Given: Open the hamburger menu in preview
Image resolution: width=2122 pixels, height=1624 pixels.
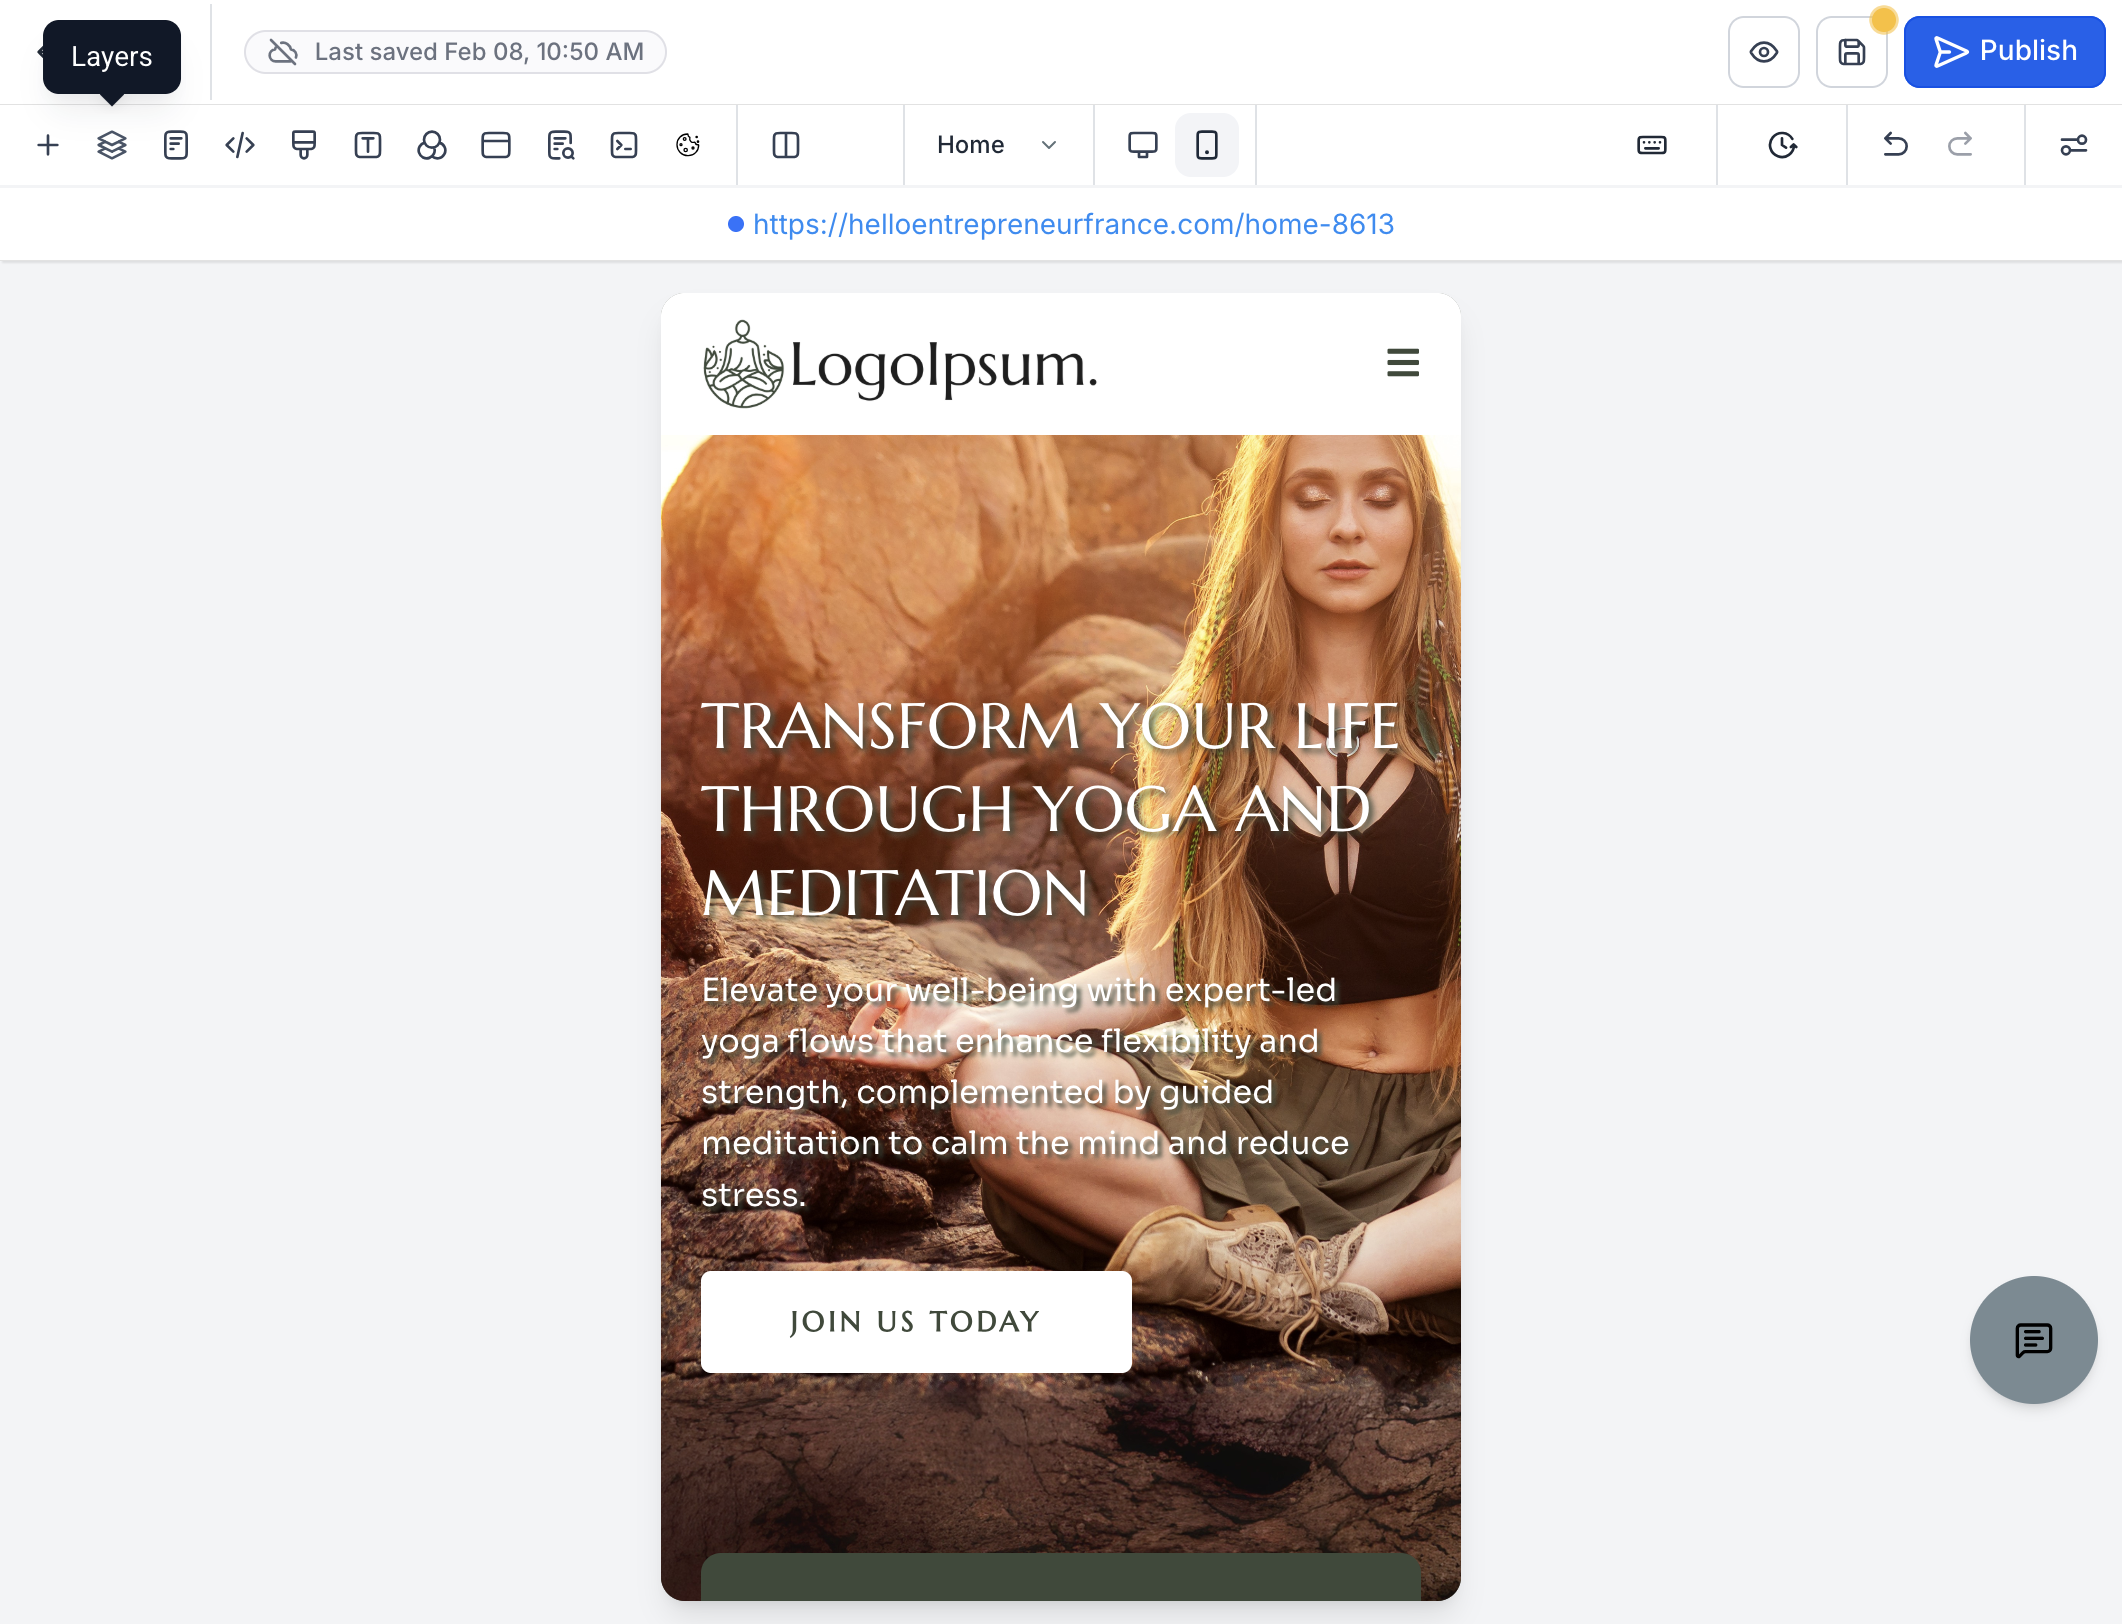Looking at the screenshot, I should (1403, 363).
